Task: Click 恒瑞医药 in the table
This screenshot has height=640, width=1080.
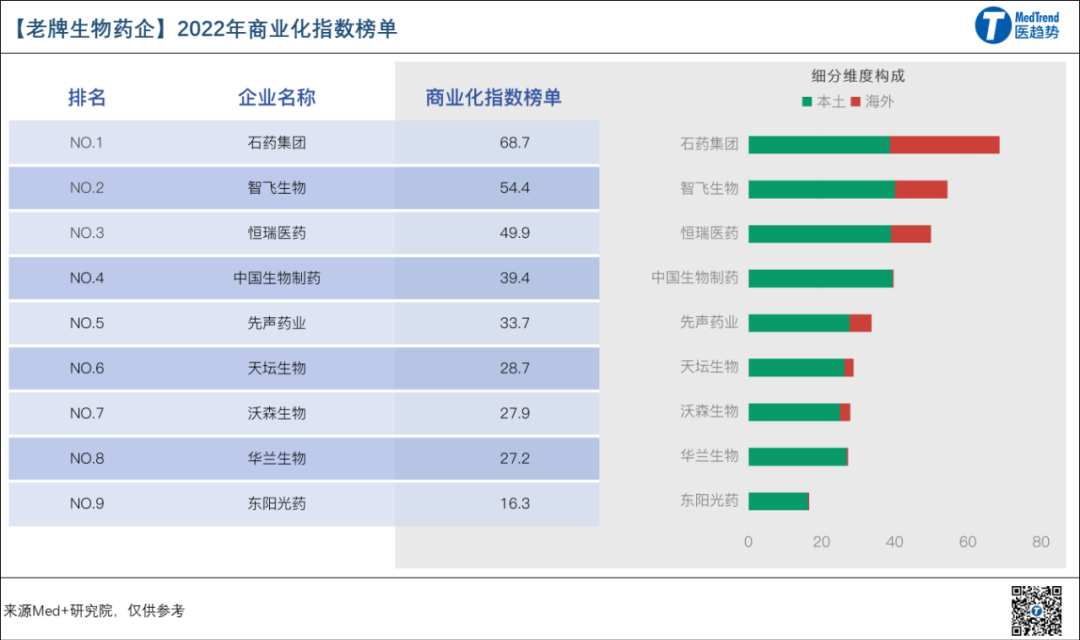Action: (277, 233)
